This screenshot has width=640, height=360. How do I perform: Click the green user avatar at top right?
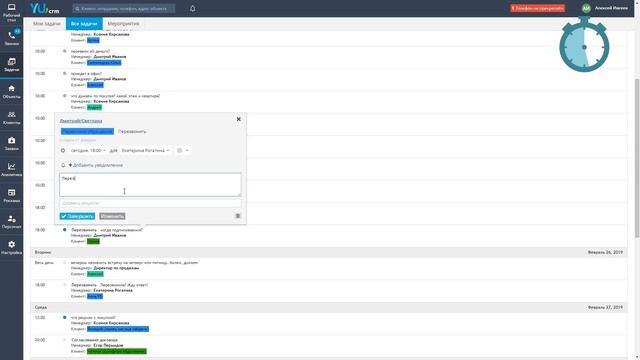coord(586,8)
